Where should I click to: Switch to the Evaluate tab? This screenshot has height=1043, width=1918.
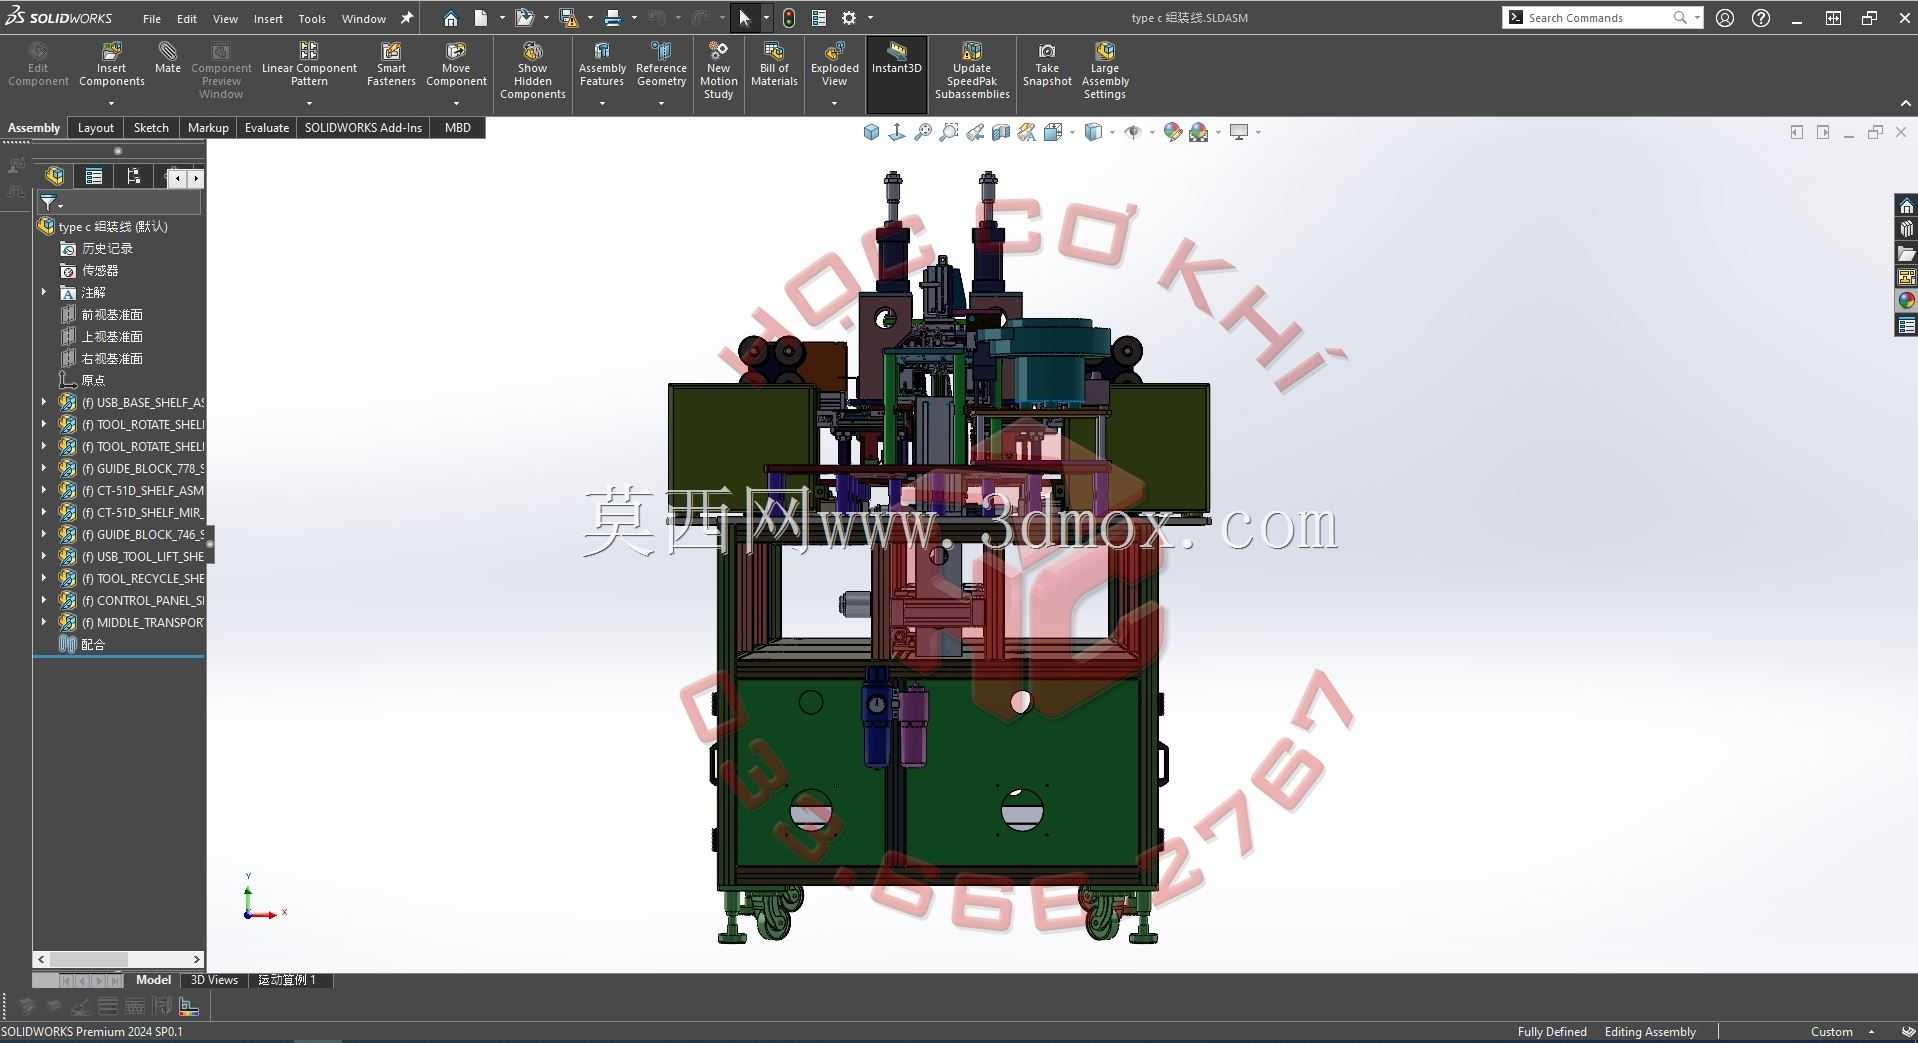click(267, 127)
